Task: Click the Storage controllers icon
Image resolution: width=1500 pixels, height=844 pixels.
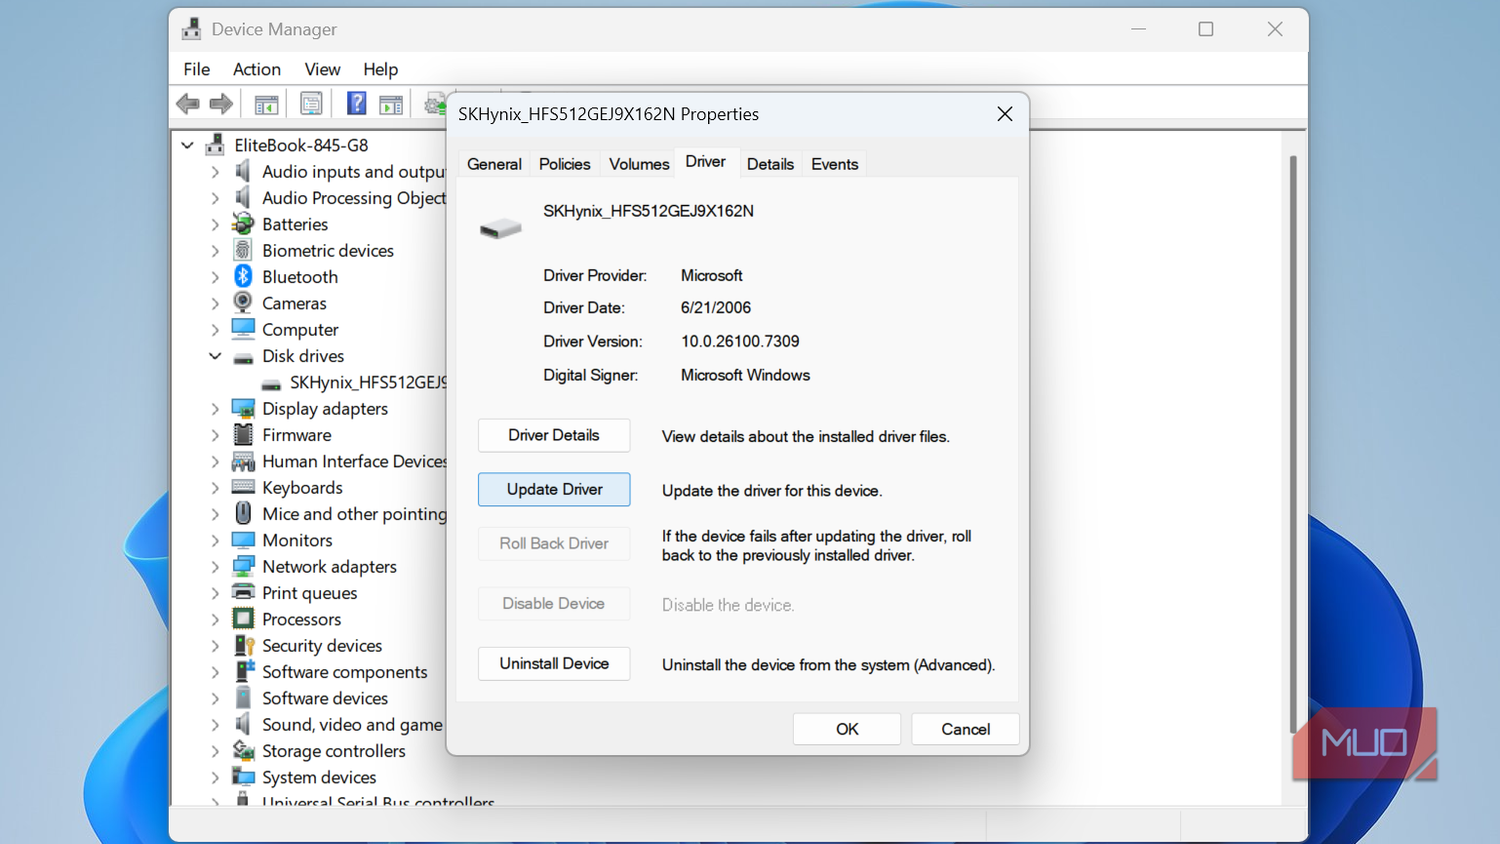Action: pos(242,750)
